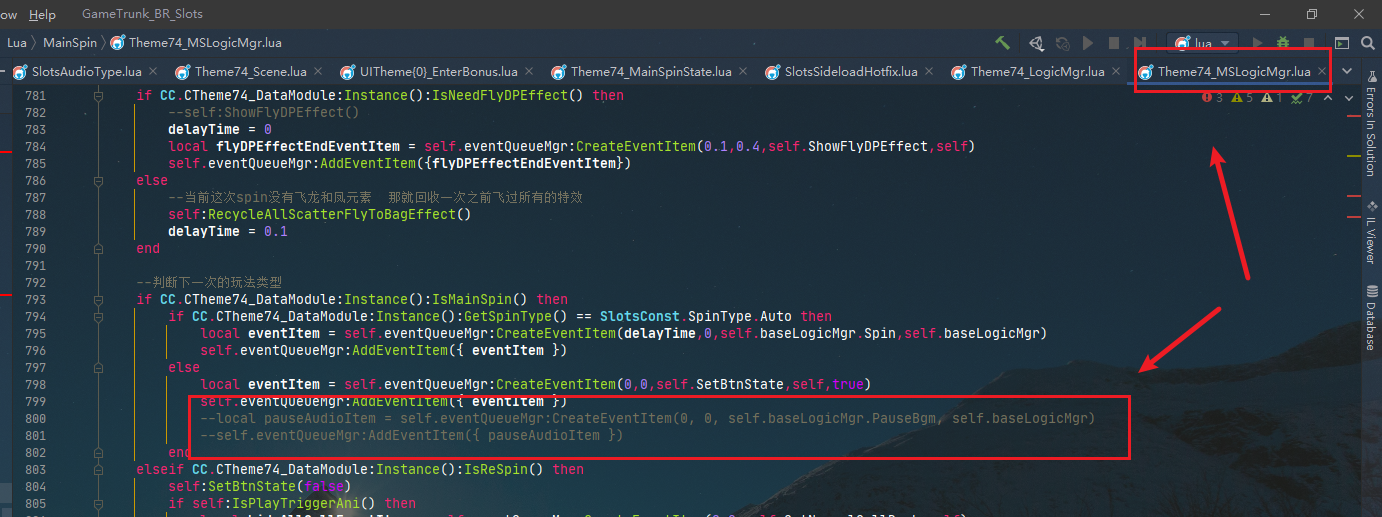Click the yellow warnings count icon
1382x517 pixels.
coord(1237,97)
